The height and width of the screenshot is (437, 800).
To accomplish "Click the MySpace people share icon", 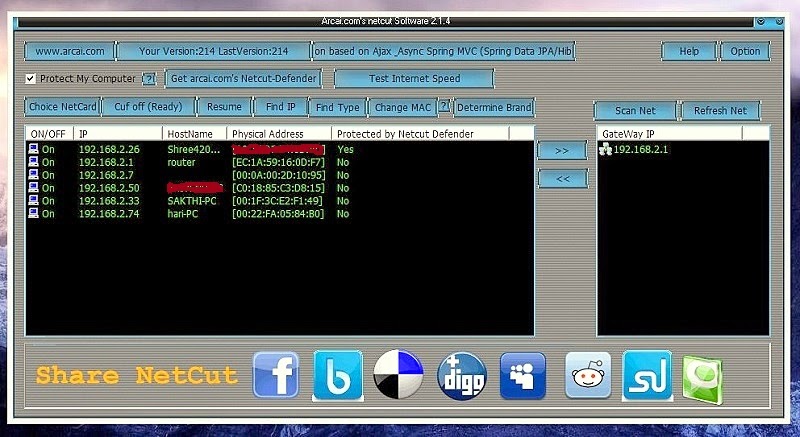I will tap(523, 376).
